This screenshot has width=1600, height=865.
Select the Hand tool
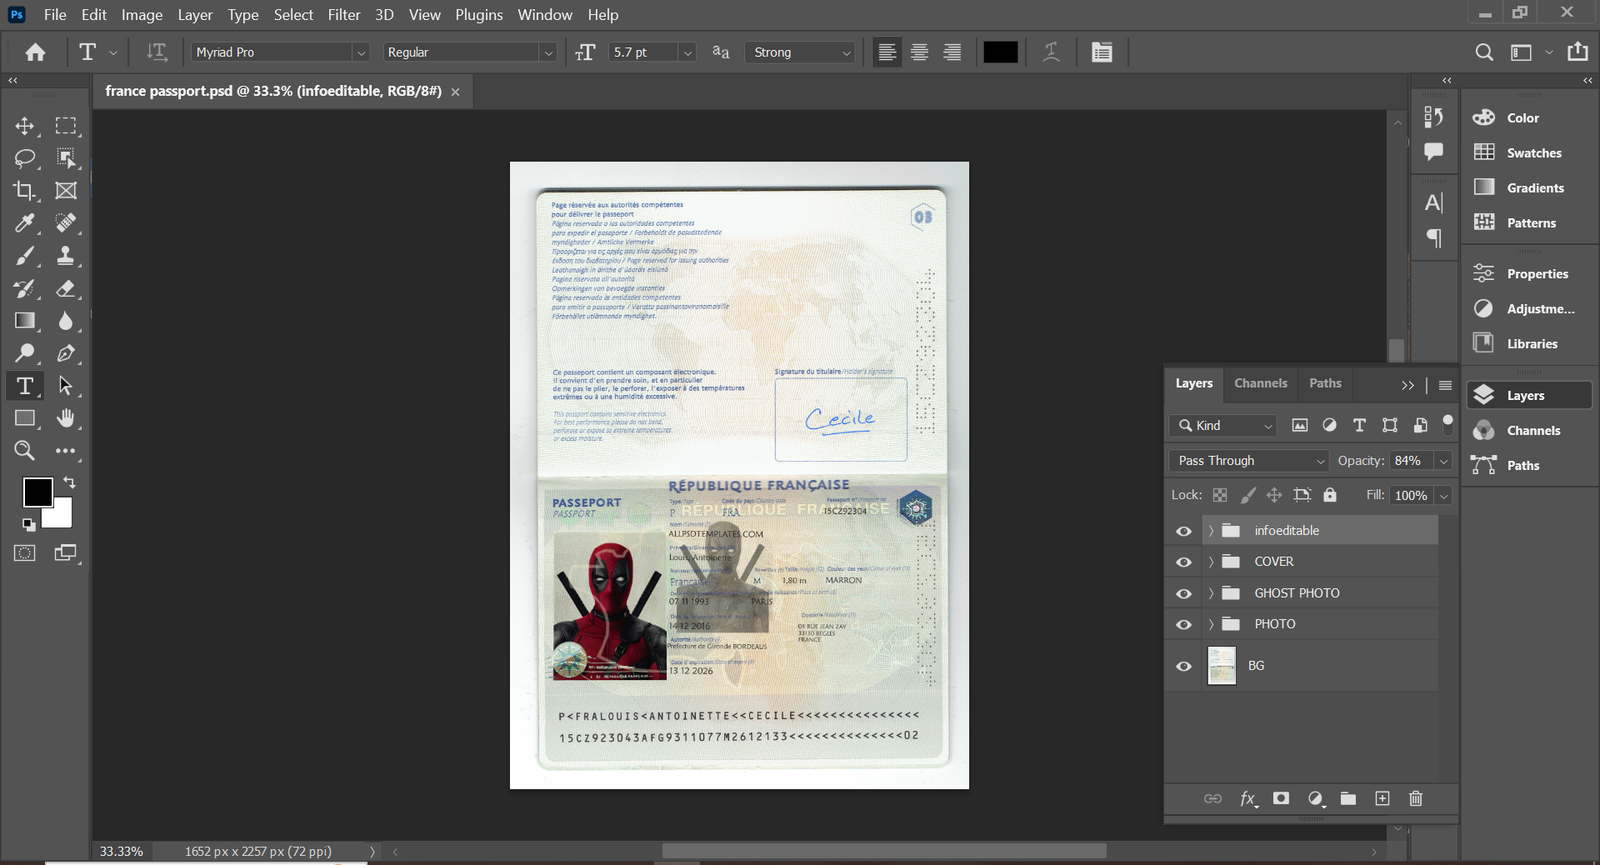click(66, 418)
